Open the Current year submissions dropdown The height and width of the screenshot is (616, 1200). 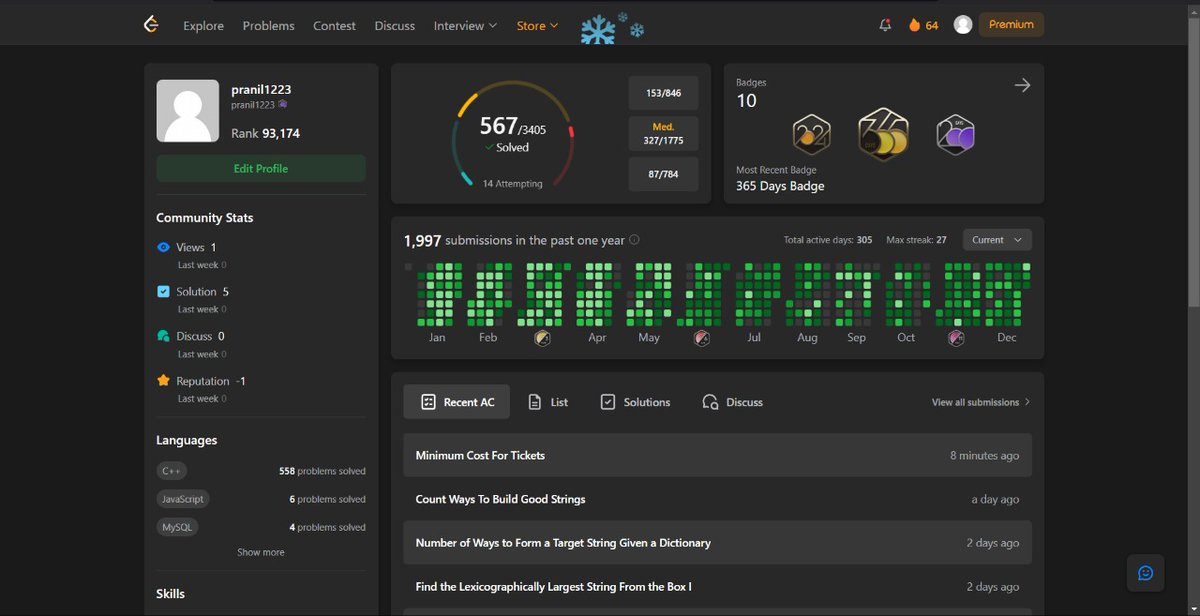pyautogui.click(x=996, y=239)
